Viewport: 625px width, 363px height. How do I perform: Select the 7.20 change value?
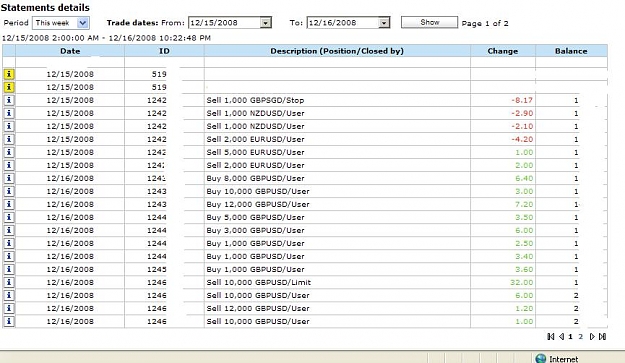(524, 204)
